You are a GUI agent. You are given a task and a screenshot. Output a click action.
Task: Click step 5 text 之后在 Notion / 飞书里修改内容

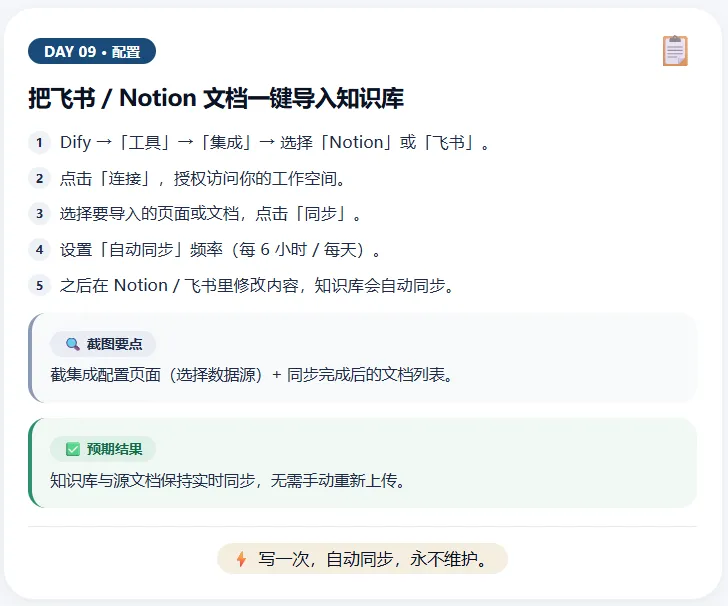click(257, 286)
